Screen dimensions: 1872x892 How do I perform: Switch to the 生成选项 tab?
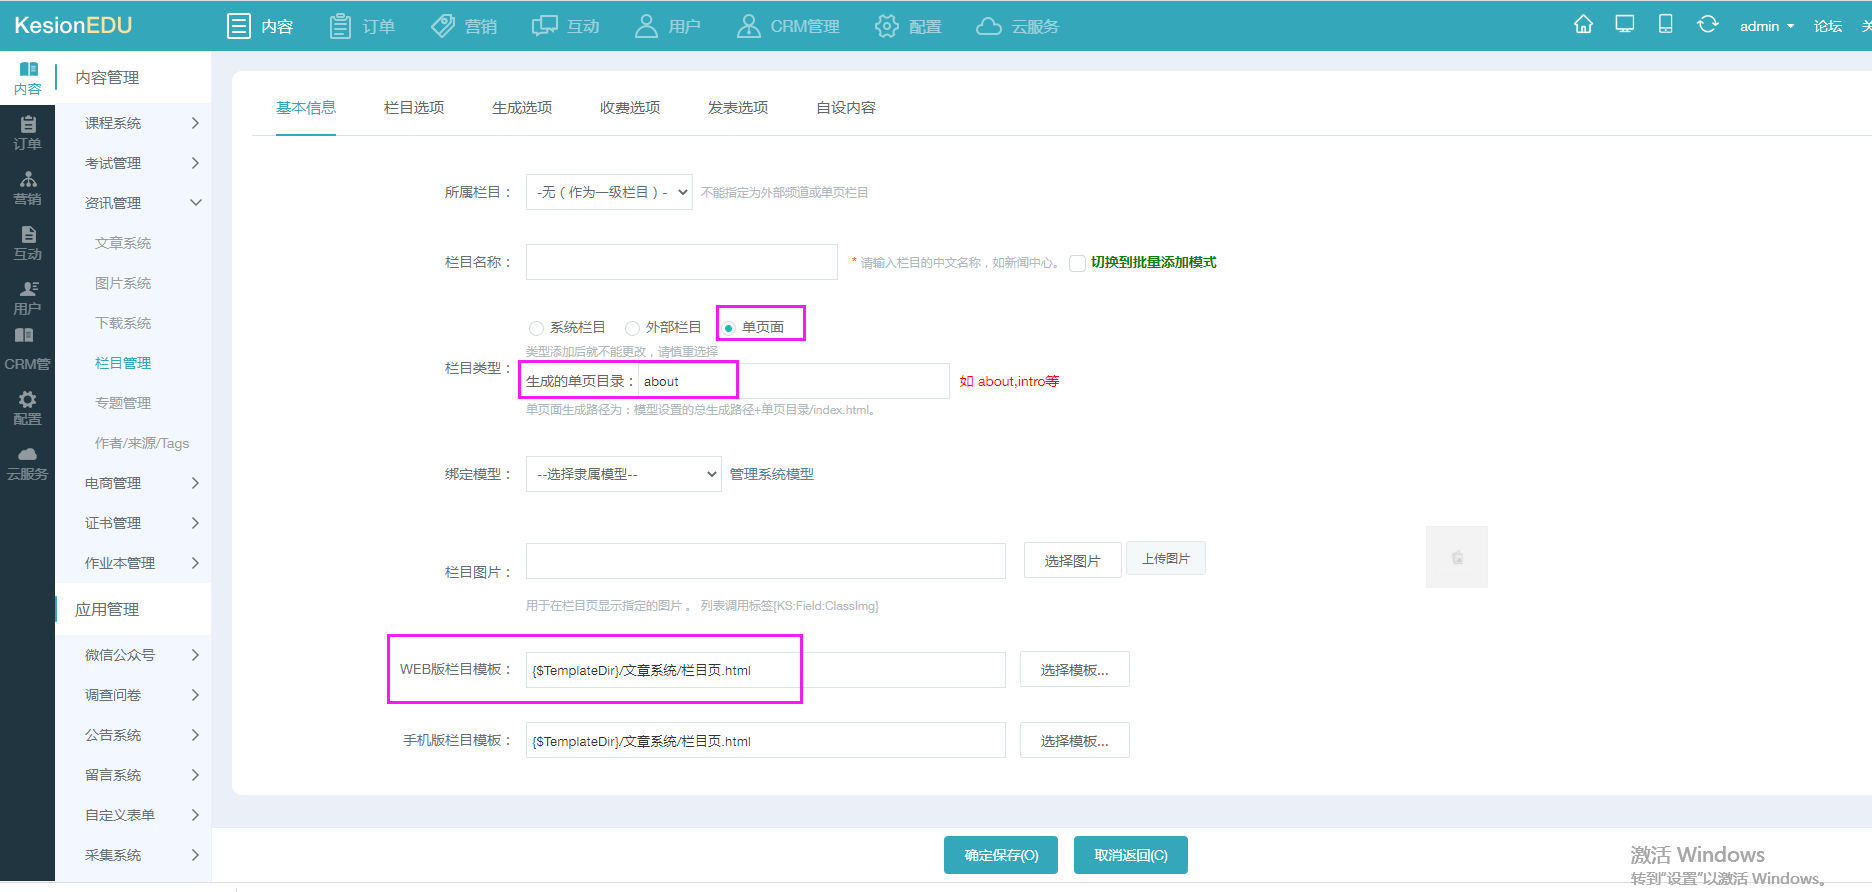[522, 107]
